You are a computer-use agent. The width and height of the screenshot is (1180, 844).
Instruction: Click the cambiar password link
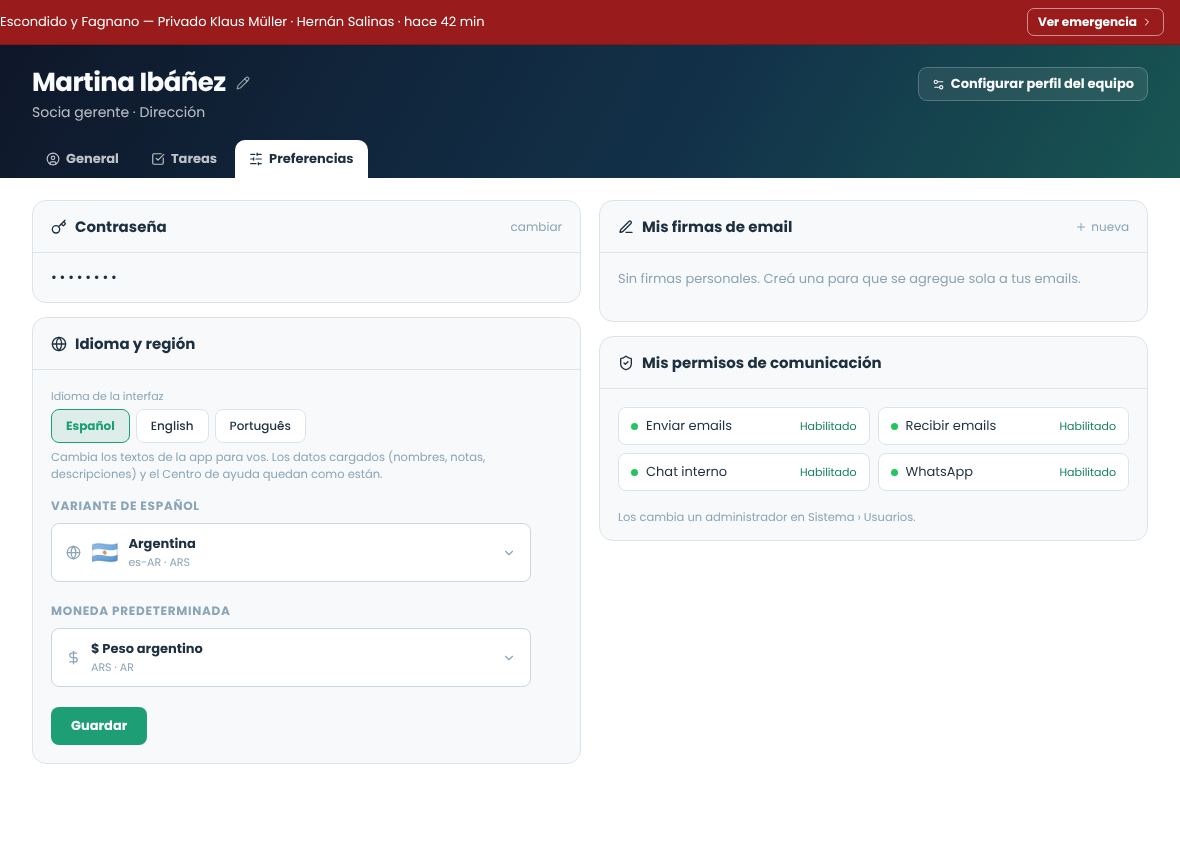[536, 227]
